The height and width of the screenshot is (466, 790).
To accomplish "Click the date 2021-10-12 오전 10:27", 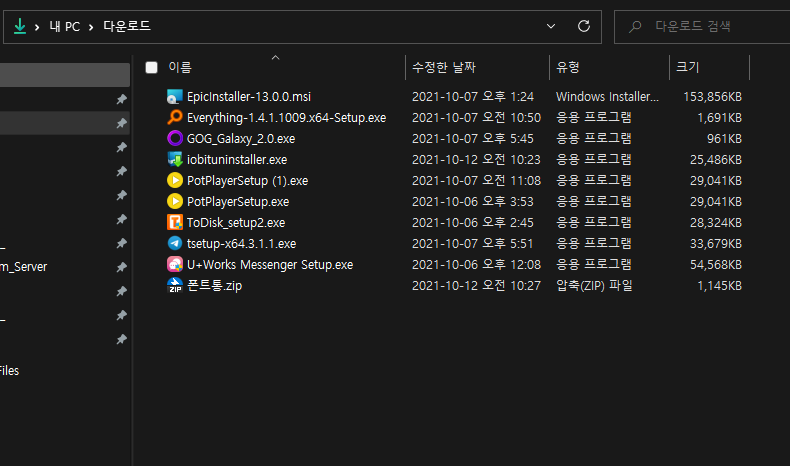I will point(476,286).
